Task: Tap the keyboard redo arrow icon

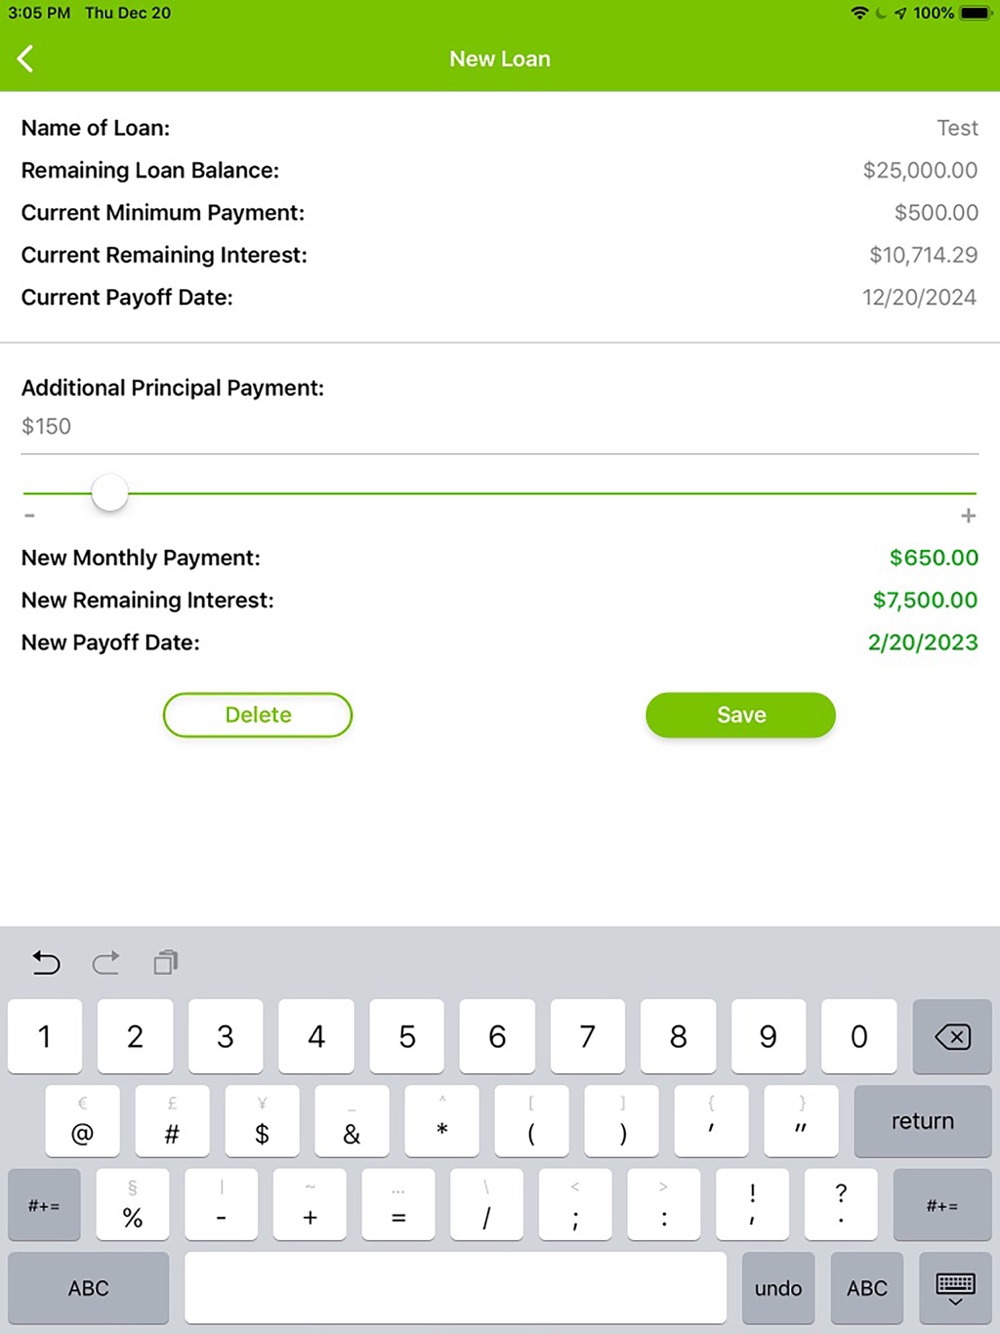Action: 106,962
